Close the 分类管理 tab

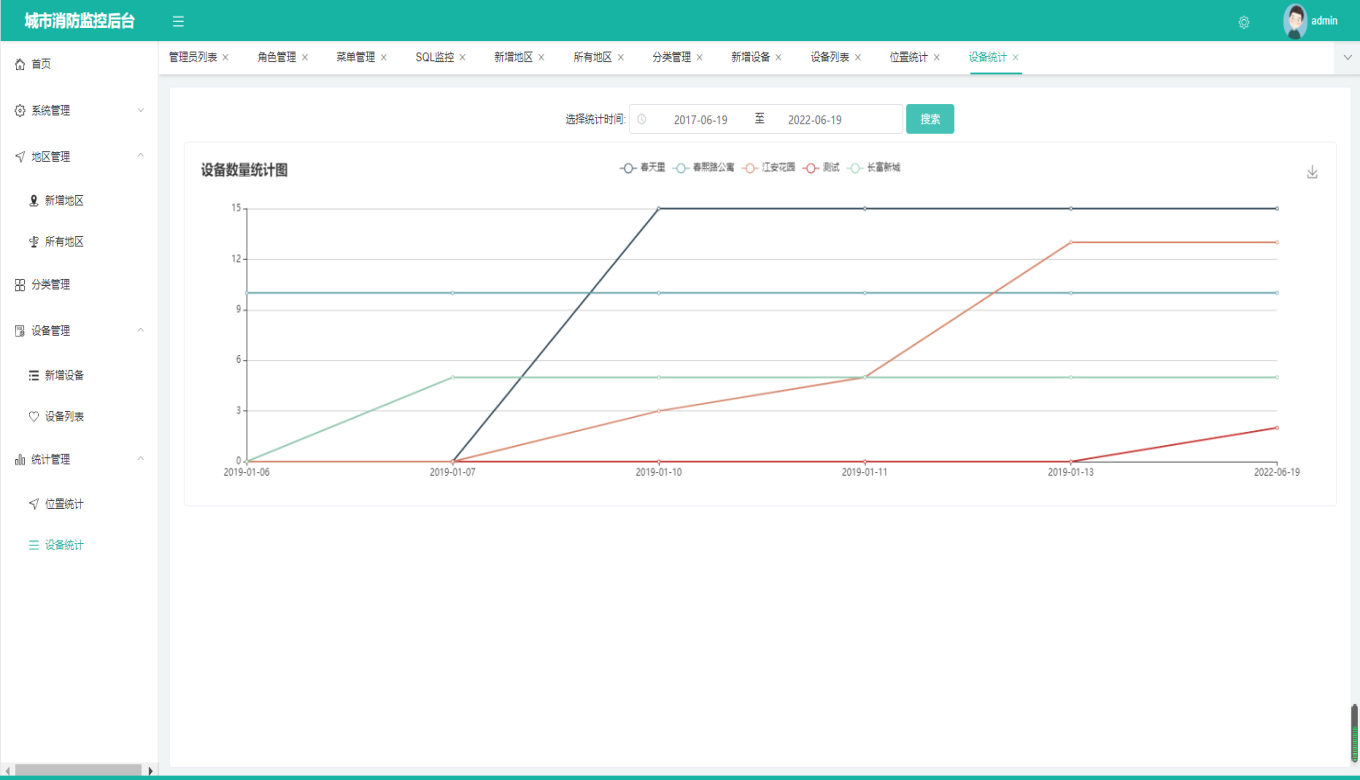tap(699, 57)
